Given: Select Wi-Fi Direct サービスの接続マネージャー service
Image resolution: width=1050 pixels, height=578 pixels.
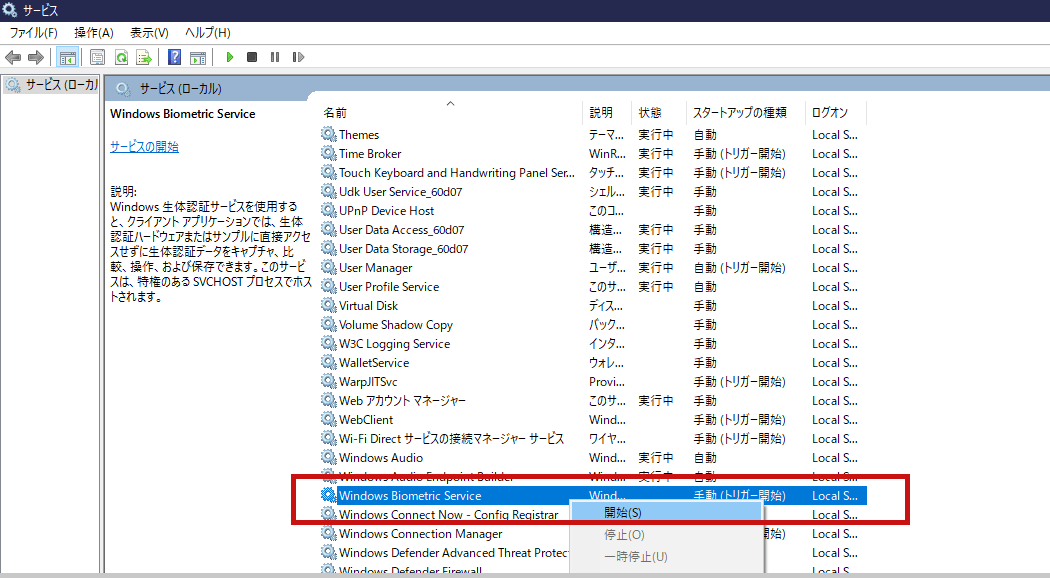Looking at the screenshot, I should click(x=593, y=439).
